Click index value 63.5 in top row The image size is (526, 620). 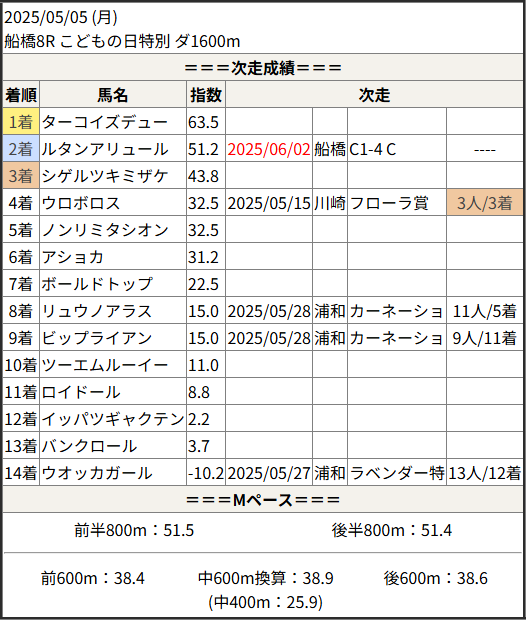click(203, 122)
